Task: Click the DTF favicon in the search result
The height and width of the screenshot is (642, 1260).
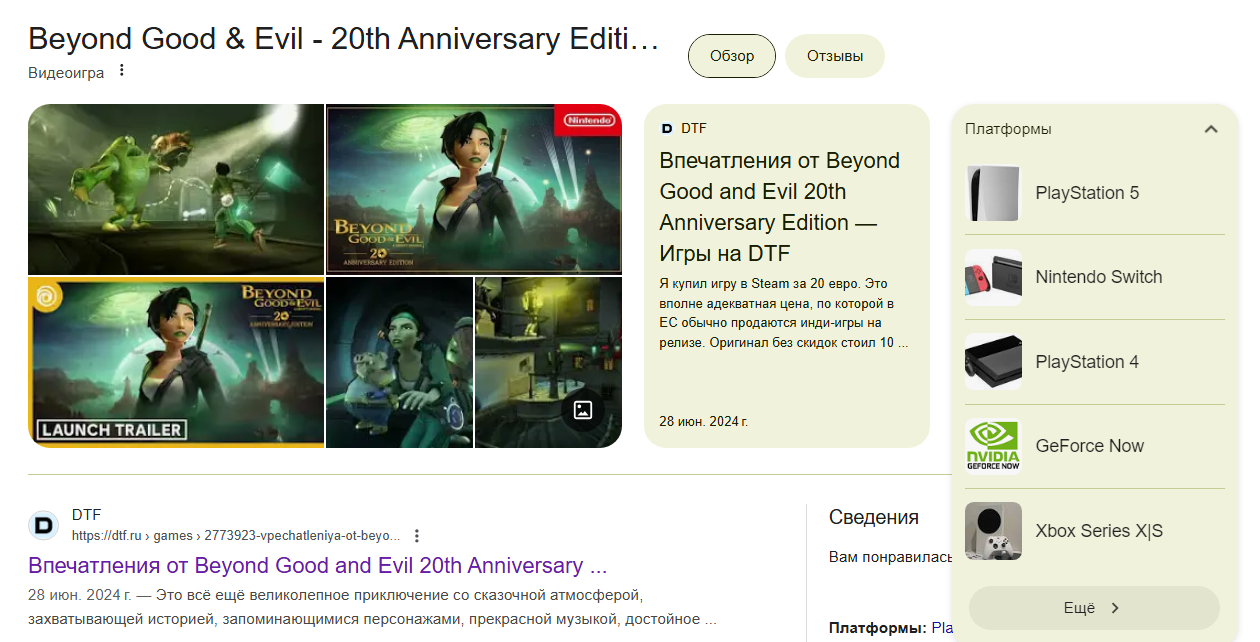Action: [x=43, y=525]
